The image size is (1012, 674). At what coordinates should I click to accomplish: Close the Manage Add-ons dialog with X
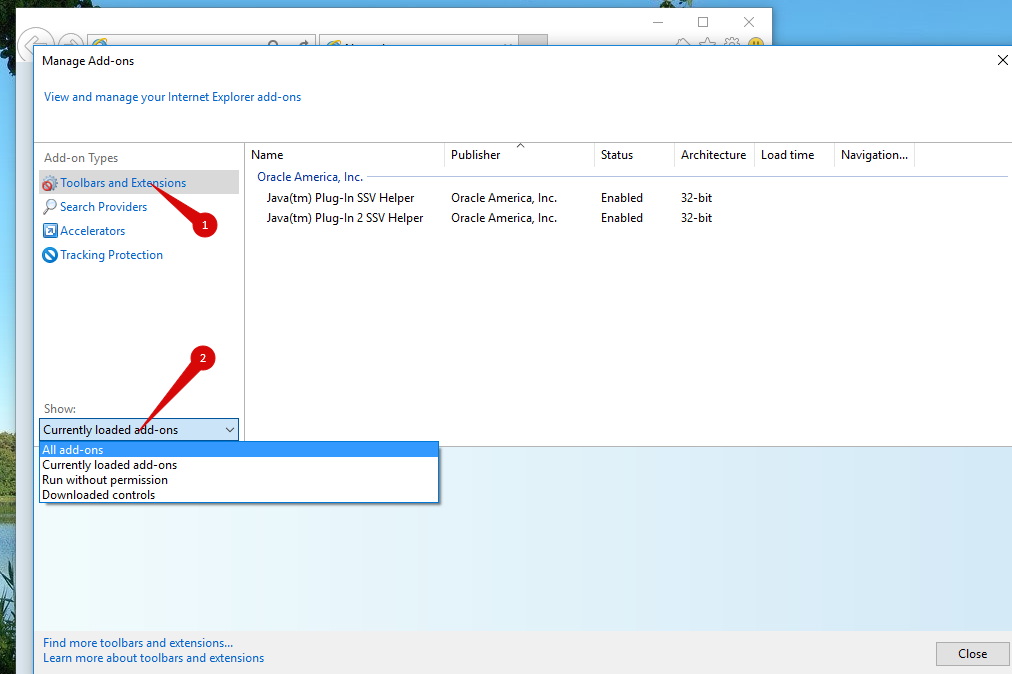click(x=1002, y=60)
